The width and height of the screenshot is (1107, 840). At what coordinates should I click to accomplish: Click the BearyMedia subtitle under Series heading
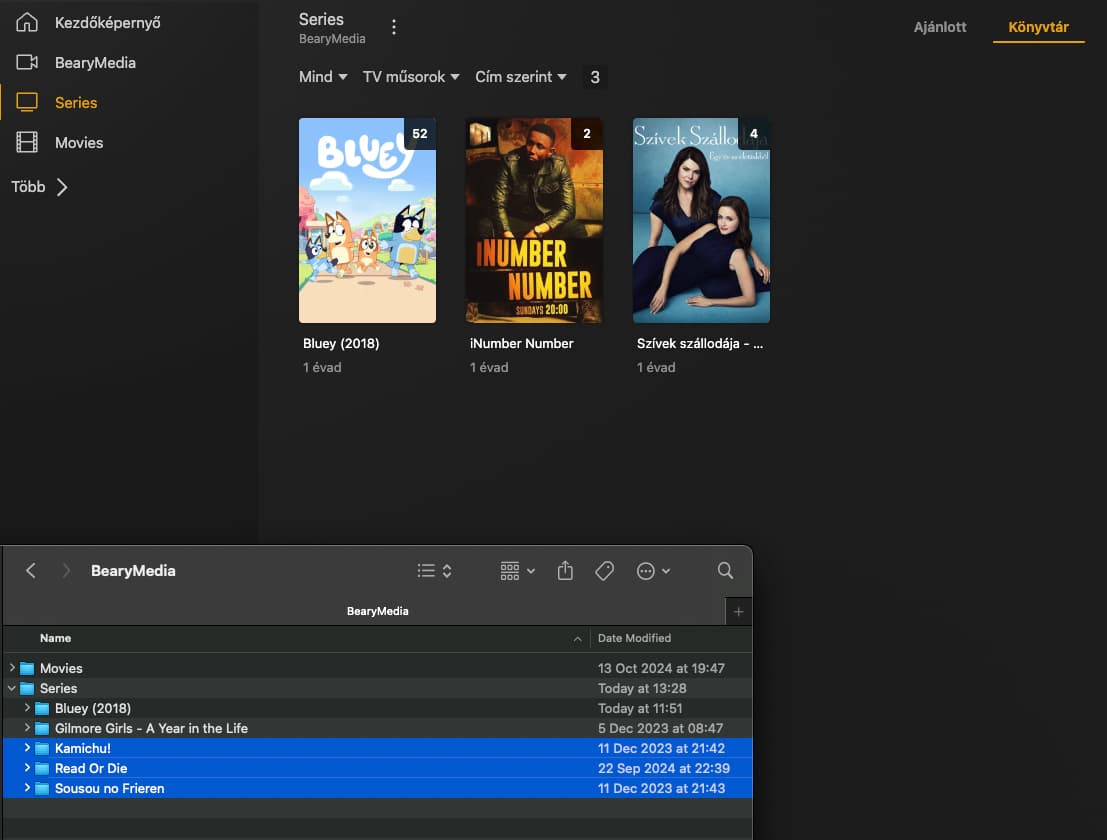(332, 39)
